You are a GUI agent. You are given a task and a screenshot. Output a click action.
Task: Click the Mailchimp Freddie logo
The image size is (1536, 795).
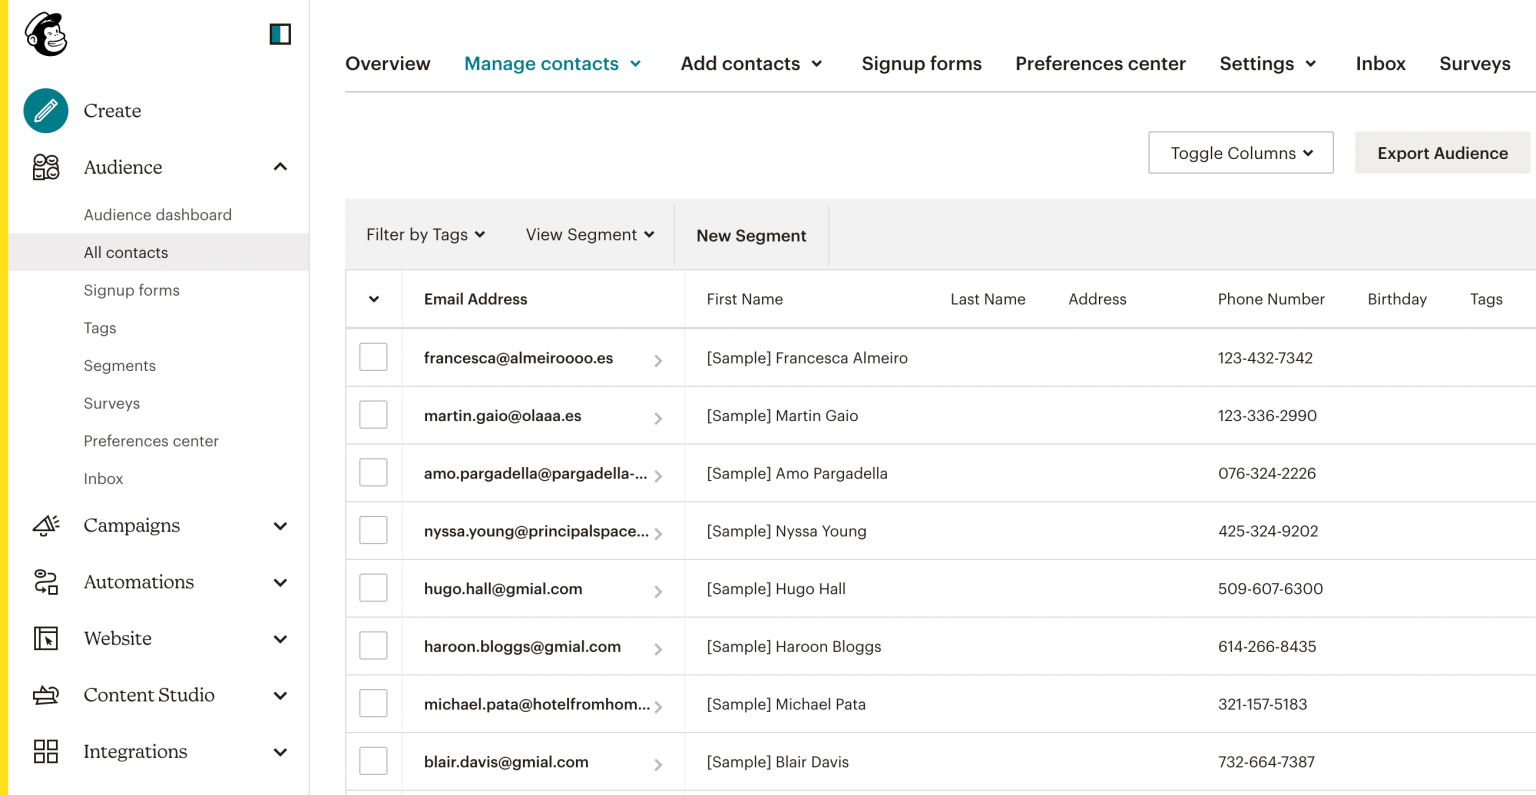45,31
